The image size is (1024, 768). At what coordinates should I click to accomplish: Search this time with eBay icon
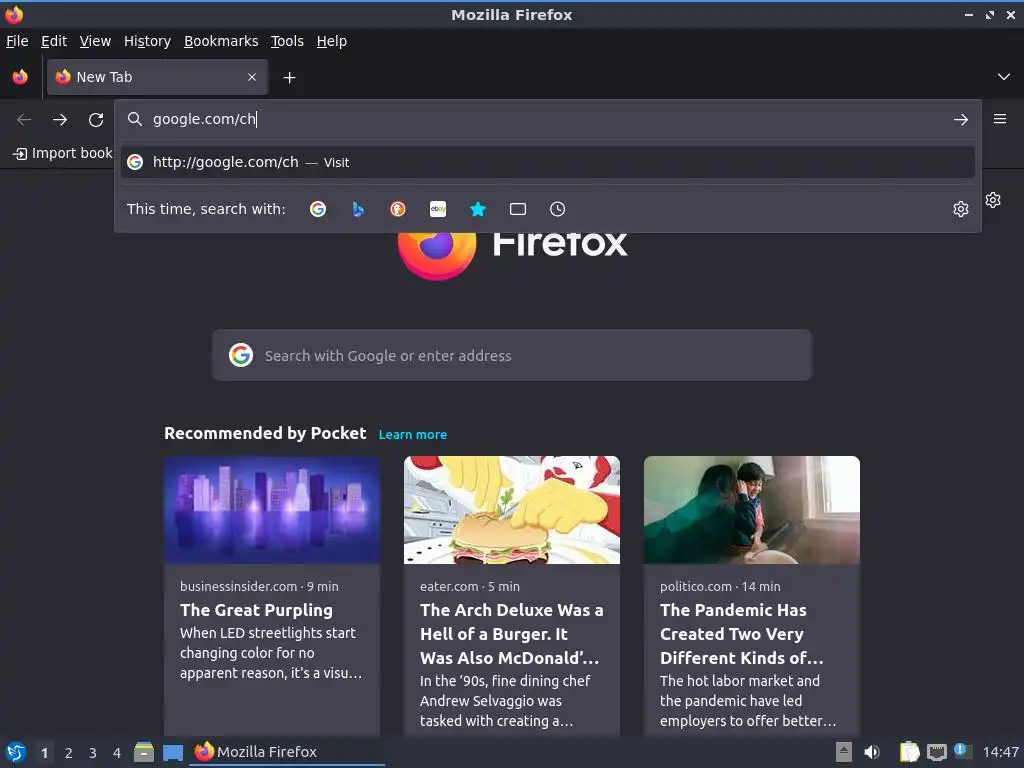tap(438, 209)
